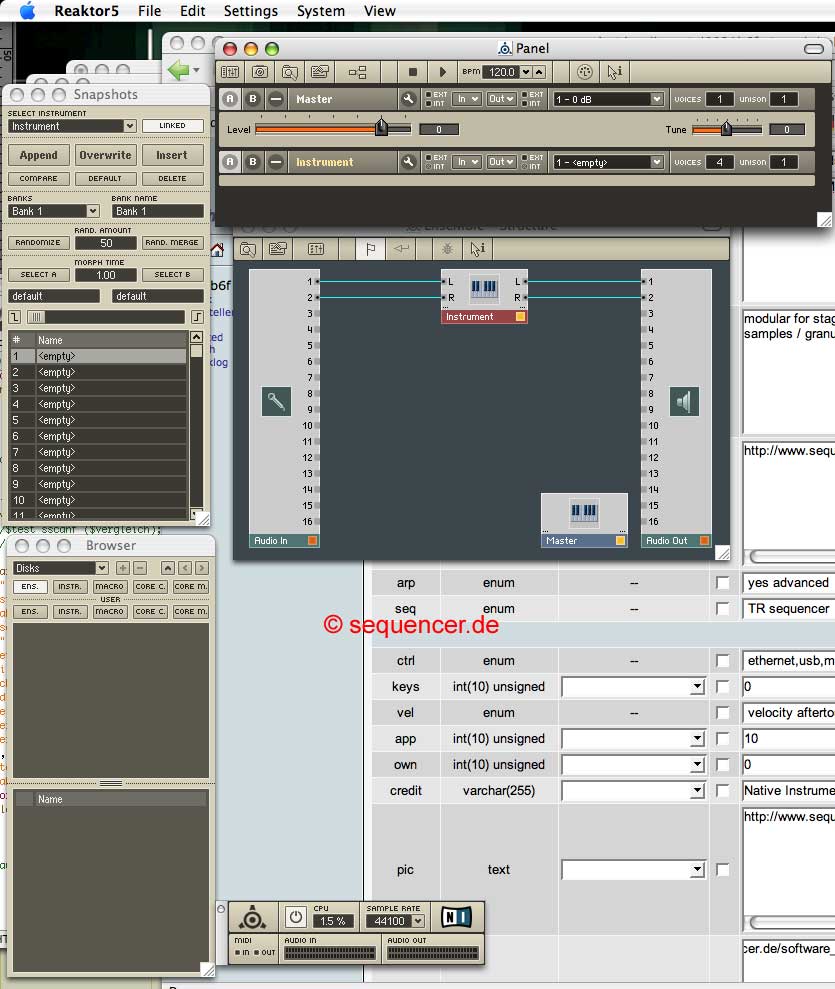Click the Master voices value field
This screenshot has height=989, width=835.
[x=719, y=99]
